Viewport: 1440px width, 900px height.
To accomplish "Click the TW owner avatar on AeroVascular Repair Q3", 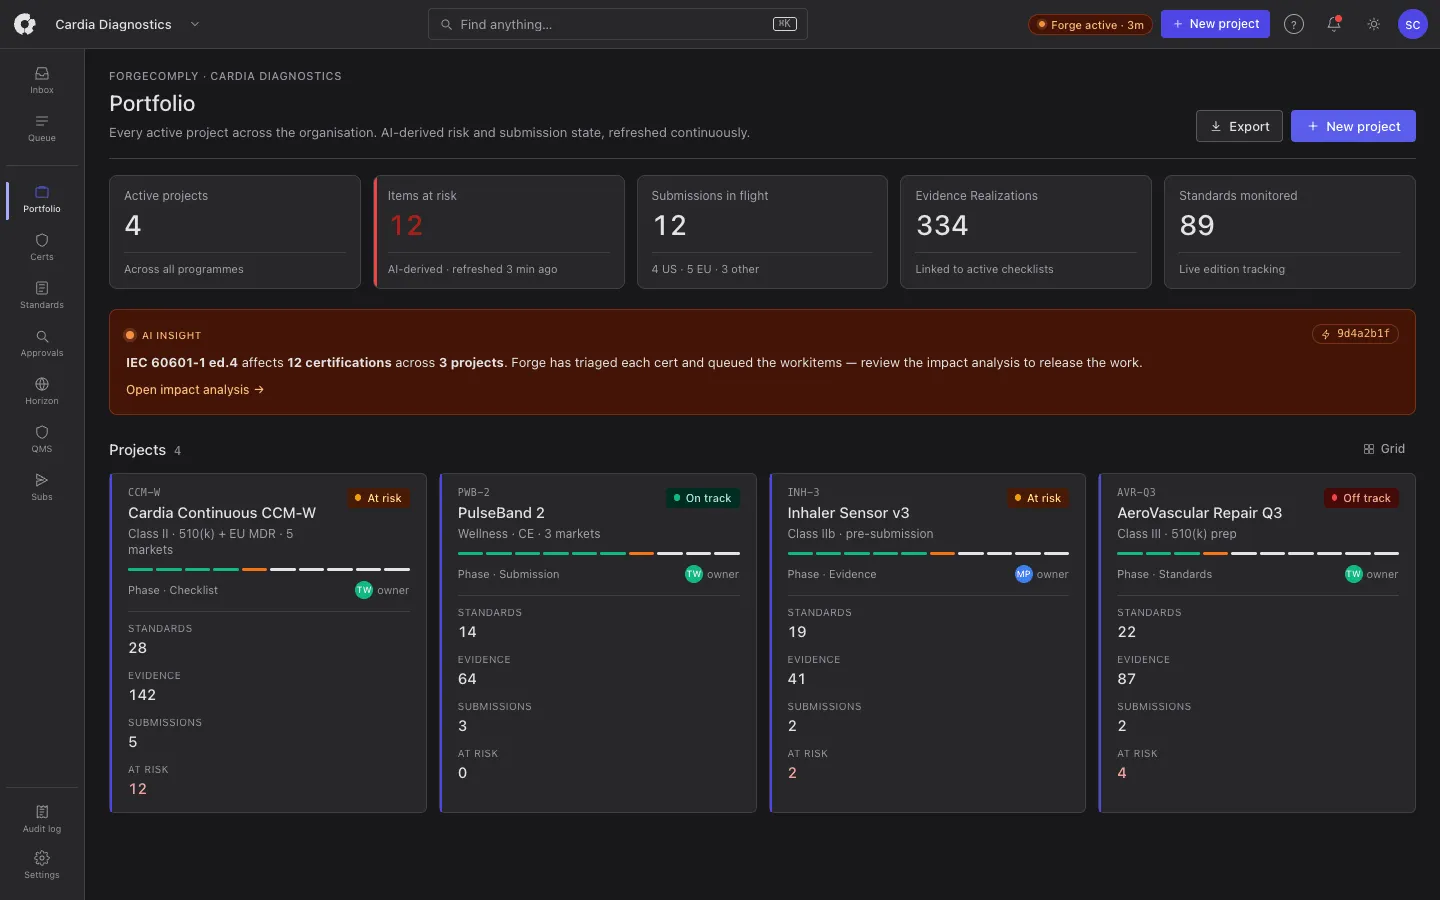I will [1354, 574].
